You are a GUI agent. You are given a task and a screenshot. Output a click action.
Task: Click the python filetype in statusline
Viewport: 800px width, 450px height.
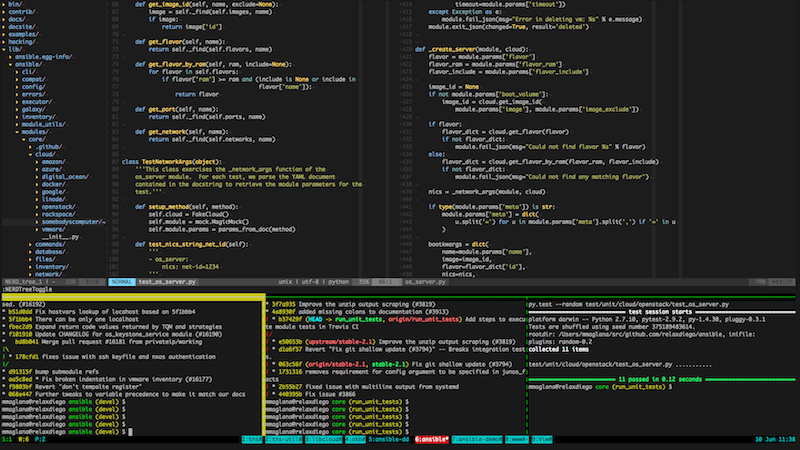(x=338, y=282)
